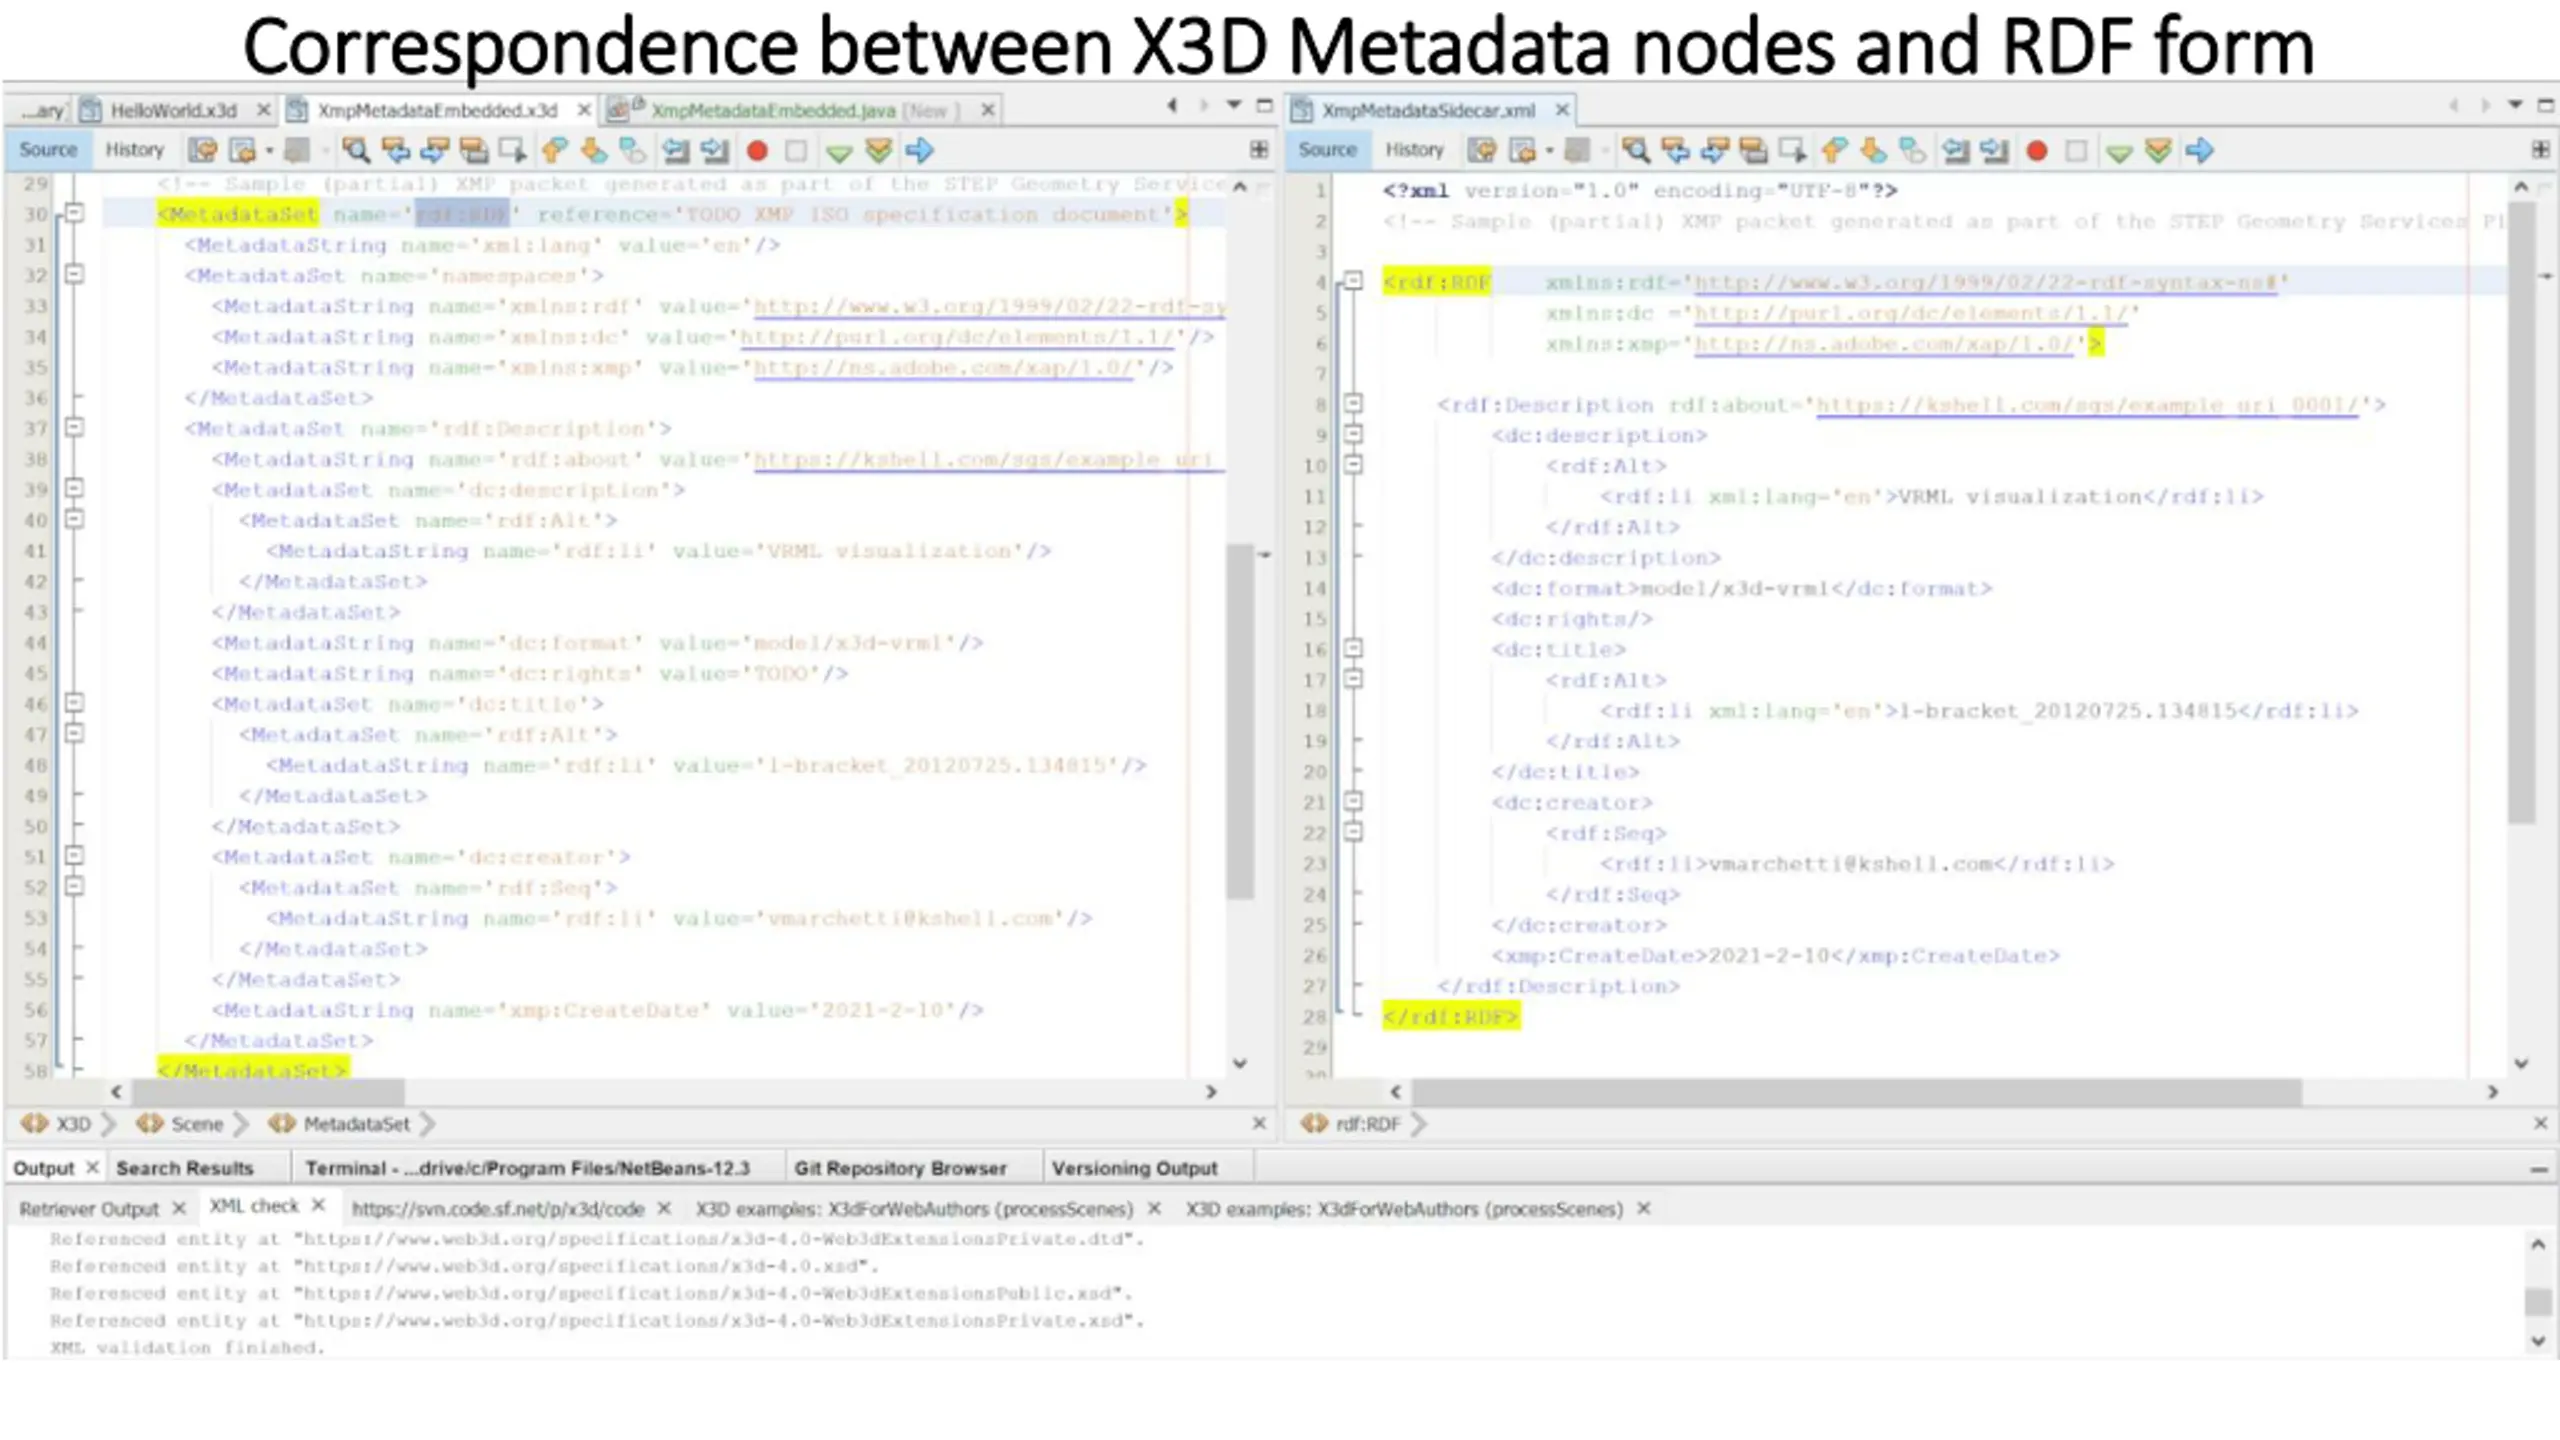Click purl.org dc elements URL on line 34

pyautogui.click(x=957, y=337)
